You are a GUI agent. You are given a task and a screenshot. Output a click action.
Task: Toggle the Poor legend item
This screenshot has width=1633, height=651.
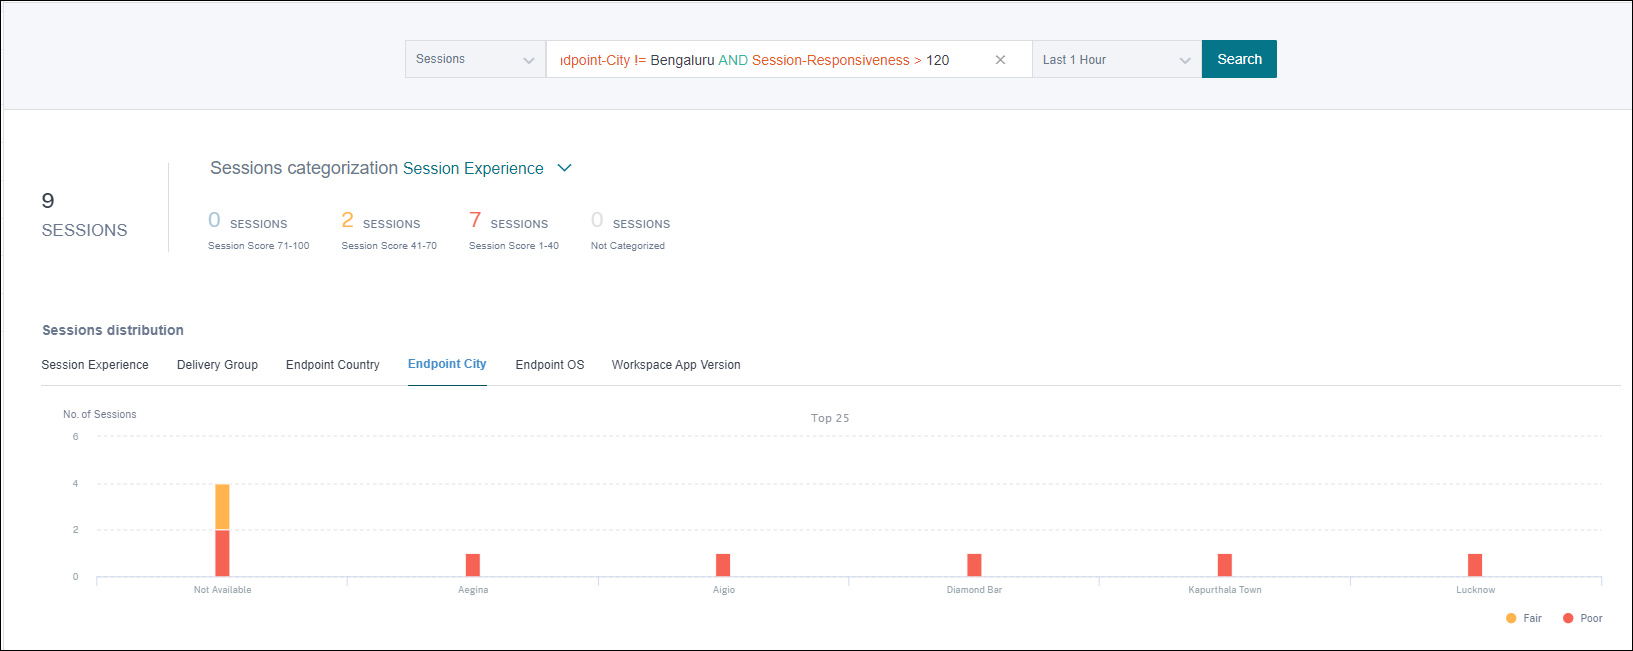(1583, 618)
